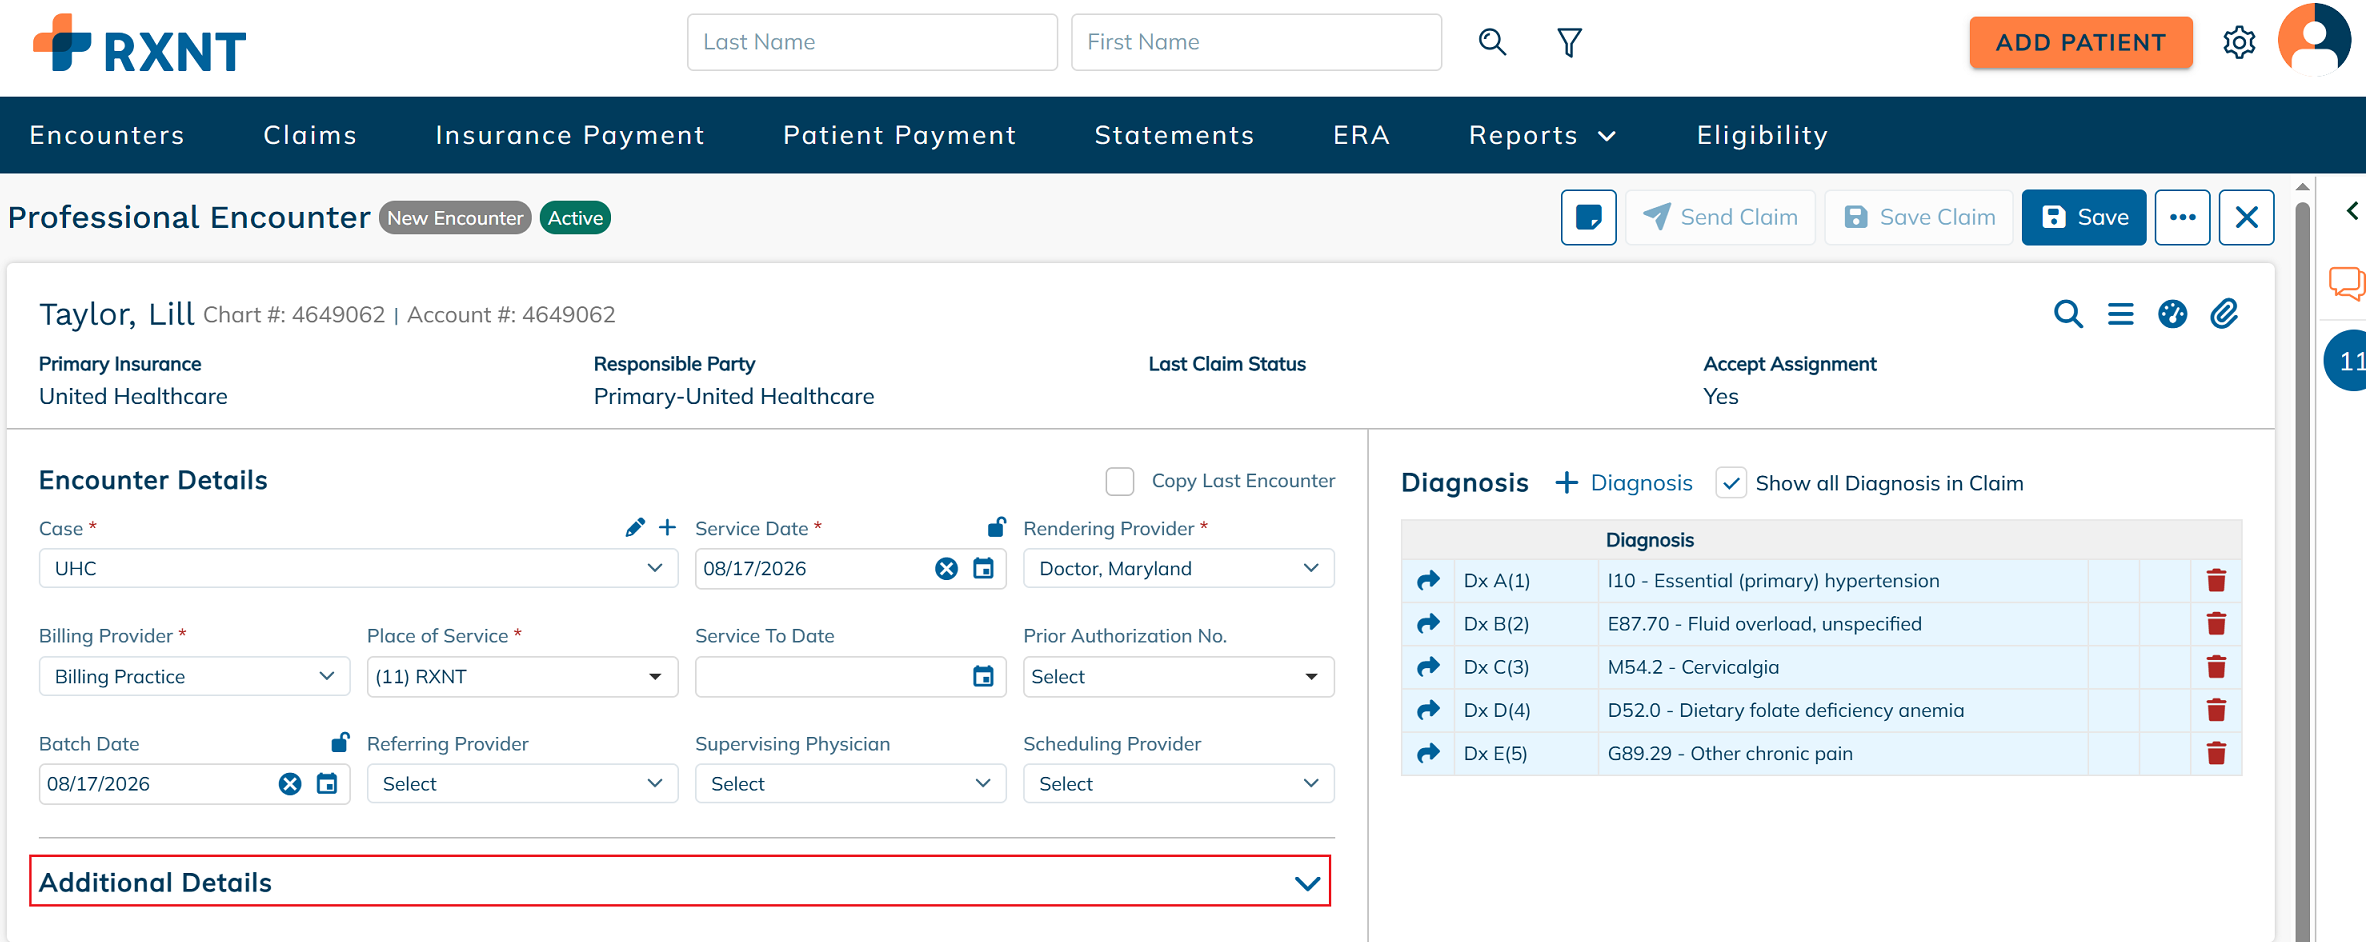This screenshot has width=2366, height=942.
Task: Delete the M54.2 Cervicalgia diagnosis
Action: coord(2216,666)
